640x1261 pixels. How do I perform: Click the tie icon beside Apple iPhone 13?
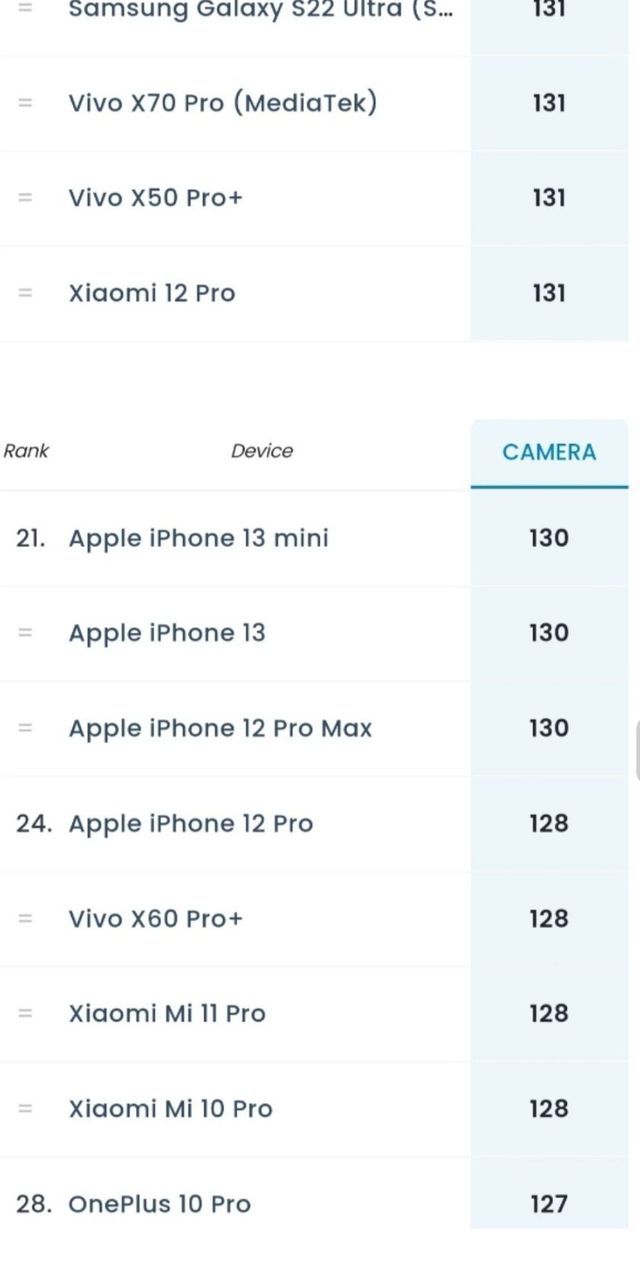(26, 633)
